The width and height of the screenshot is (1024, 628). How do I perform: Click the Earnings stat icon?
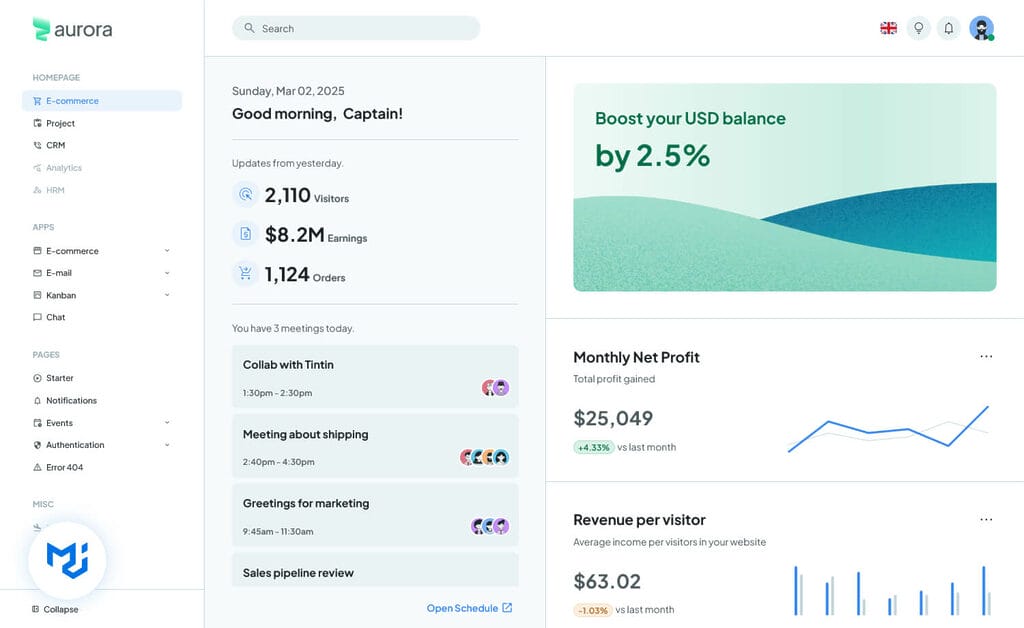pyautogui.click(x=245, y=234)
